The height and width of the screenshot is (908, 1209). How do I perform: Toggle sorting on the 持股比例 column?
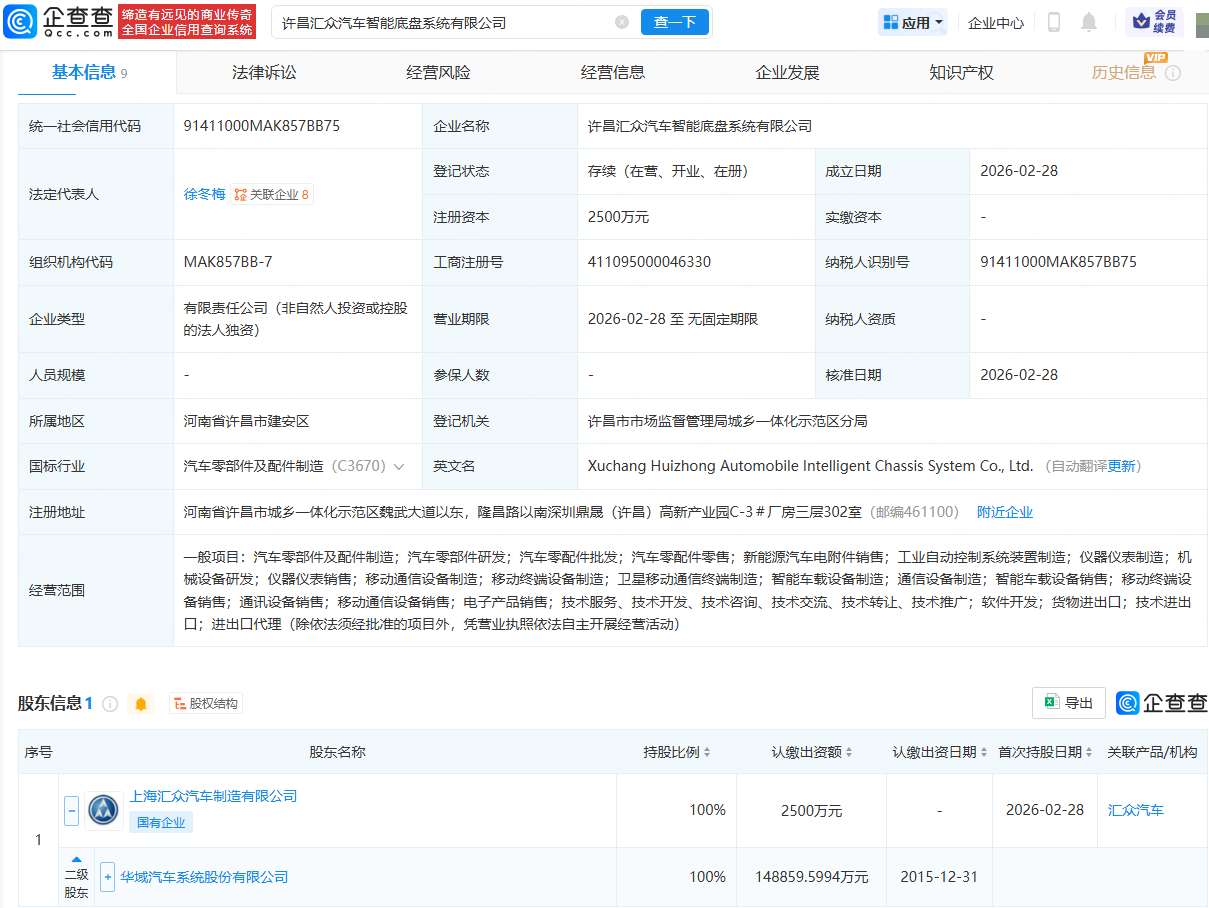708,751
